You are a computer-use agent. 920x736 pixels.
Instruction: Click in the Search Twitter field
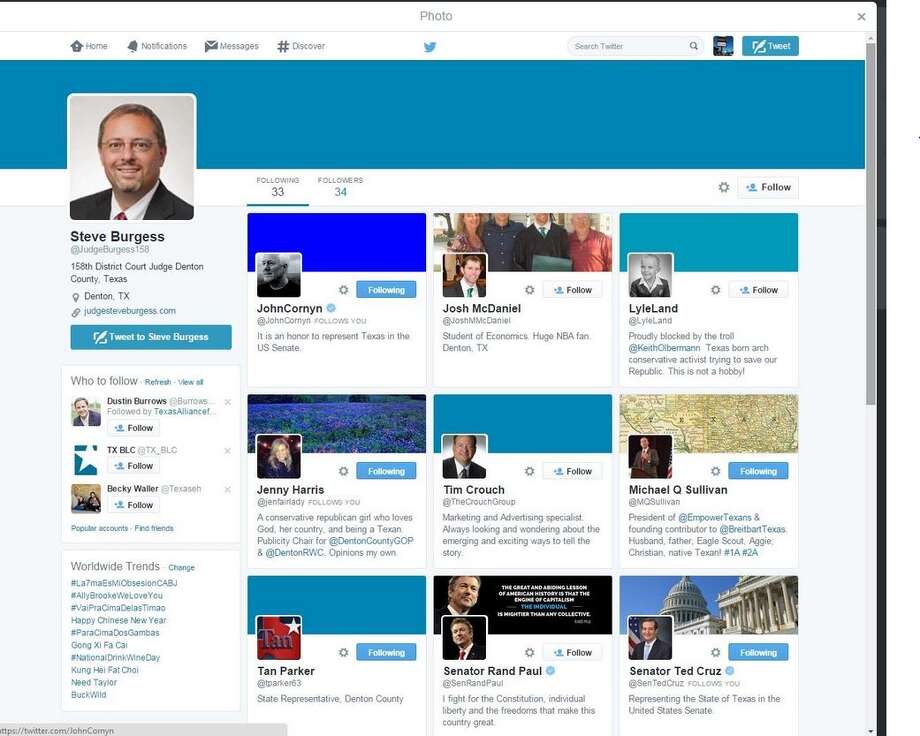pos(628,46)
